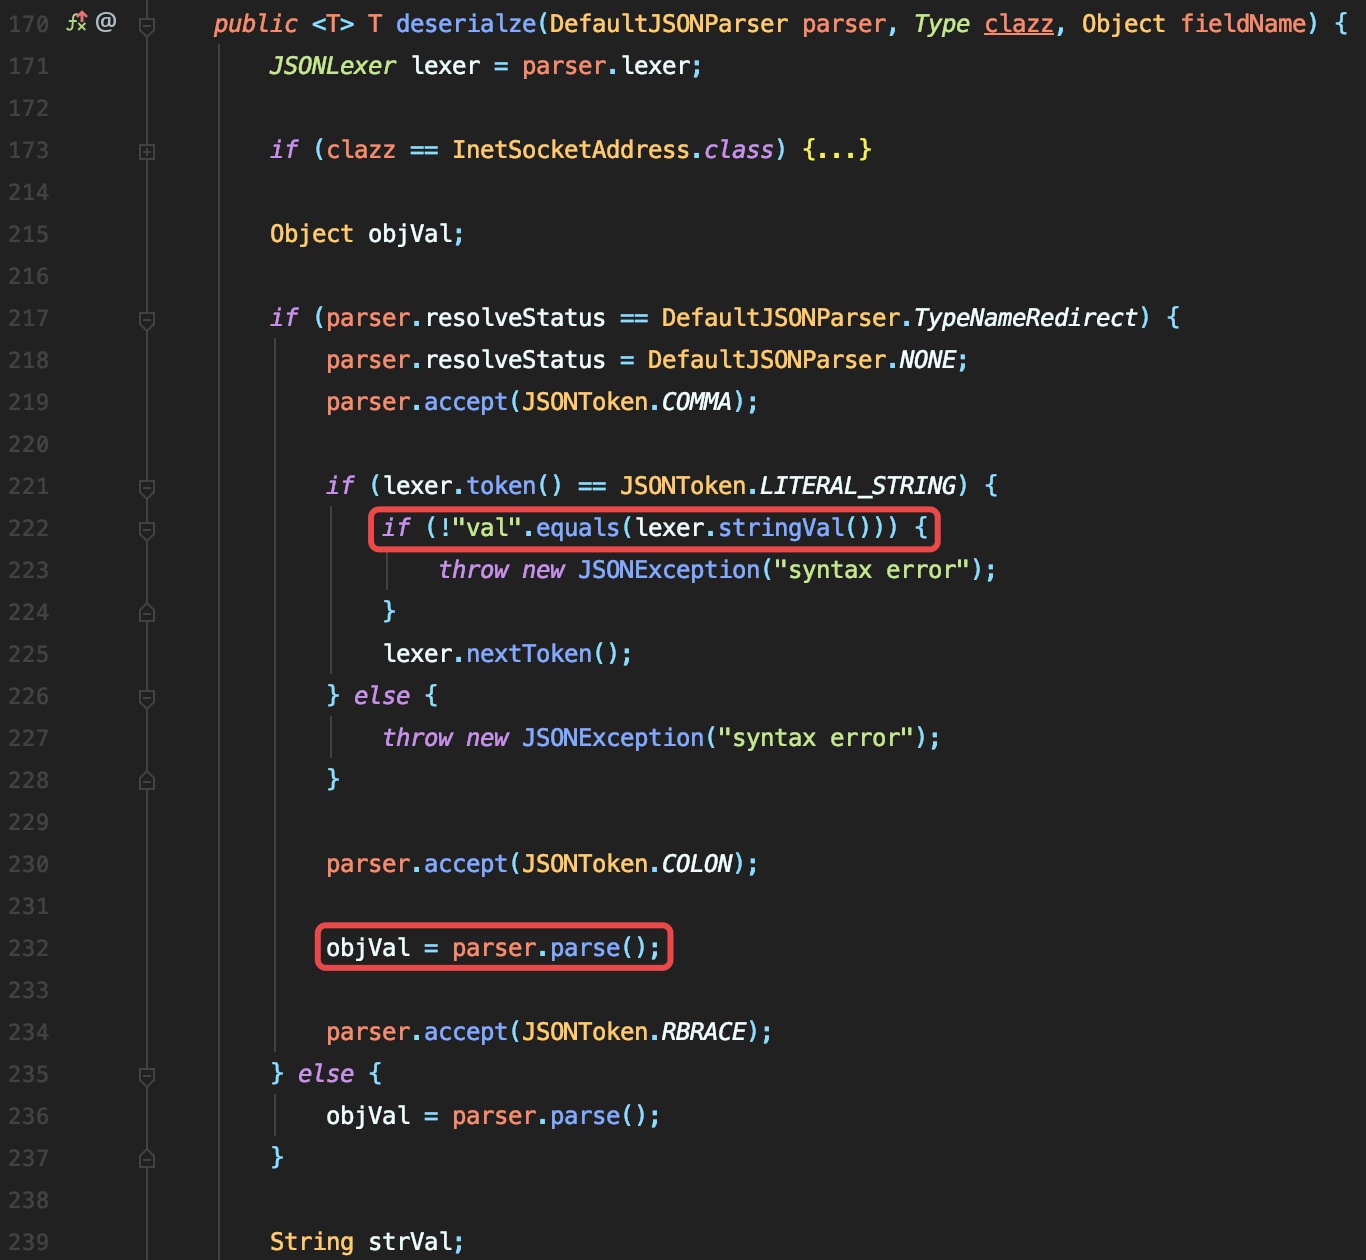
Task: Click the deserialze method name
Action: click(x=466, y=24)
